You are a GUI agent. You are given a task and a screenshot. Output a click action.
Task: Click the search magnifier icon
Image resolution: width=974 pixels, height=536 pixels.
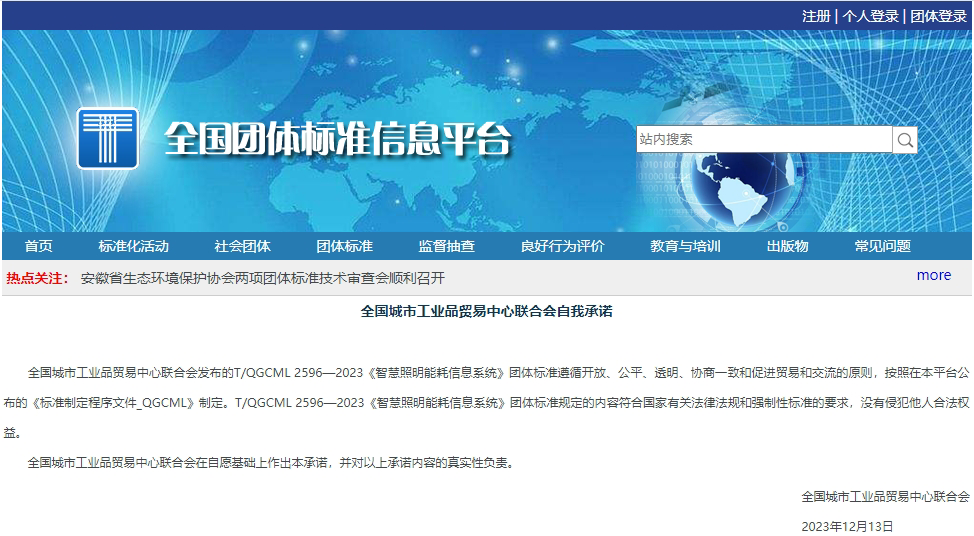point(905,140)
